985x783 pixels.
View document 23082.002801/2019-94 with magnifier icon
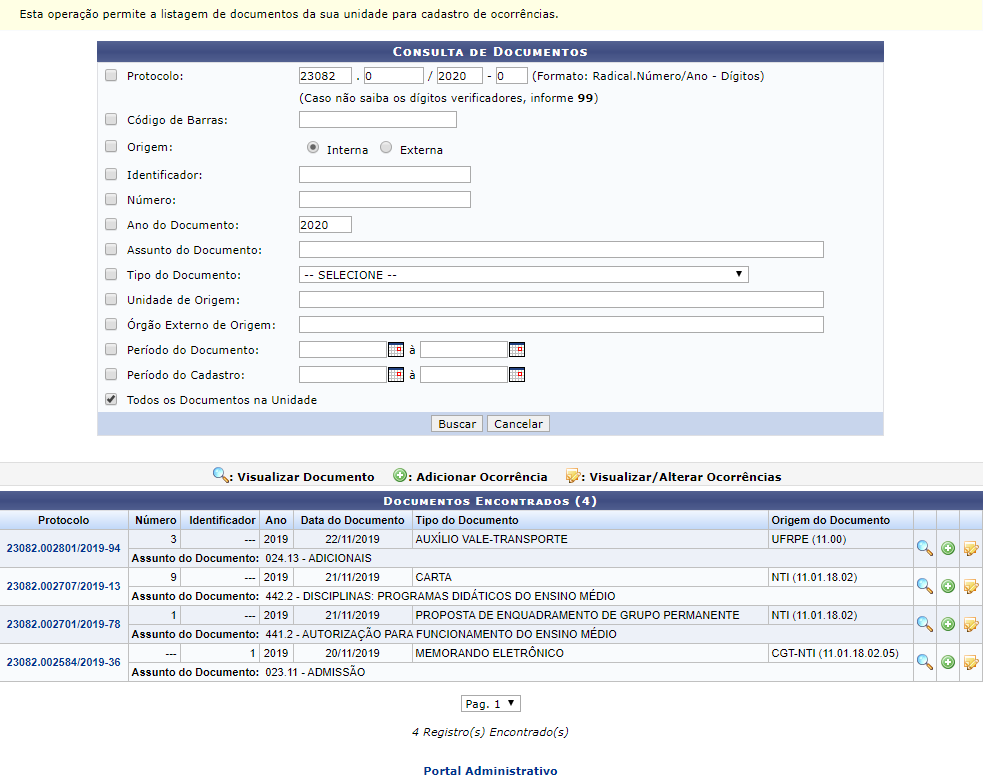pyautogui.click(x=924, y=548)
